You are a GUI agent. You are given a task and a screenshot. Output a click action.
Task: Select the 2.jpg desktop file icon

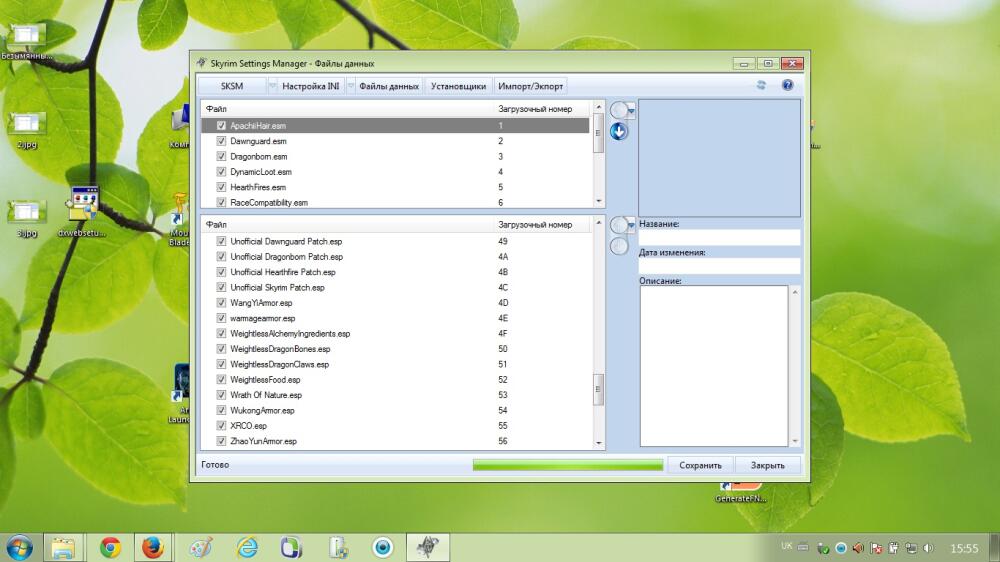26,129
